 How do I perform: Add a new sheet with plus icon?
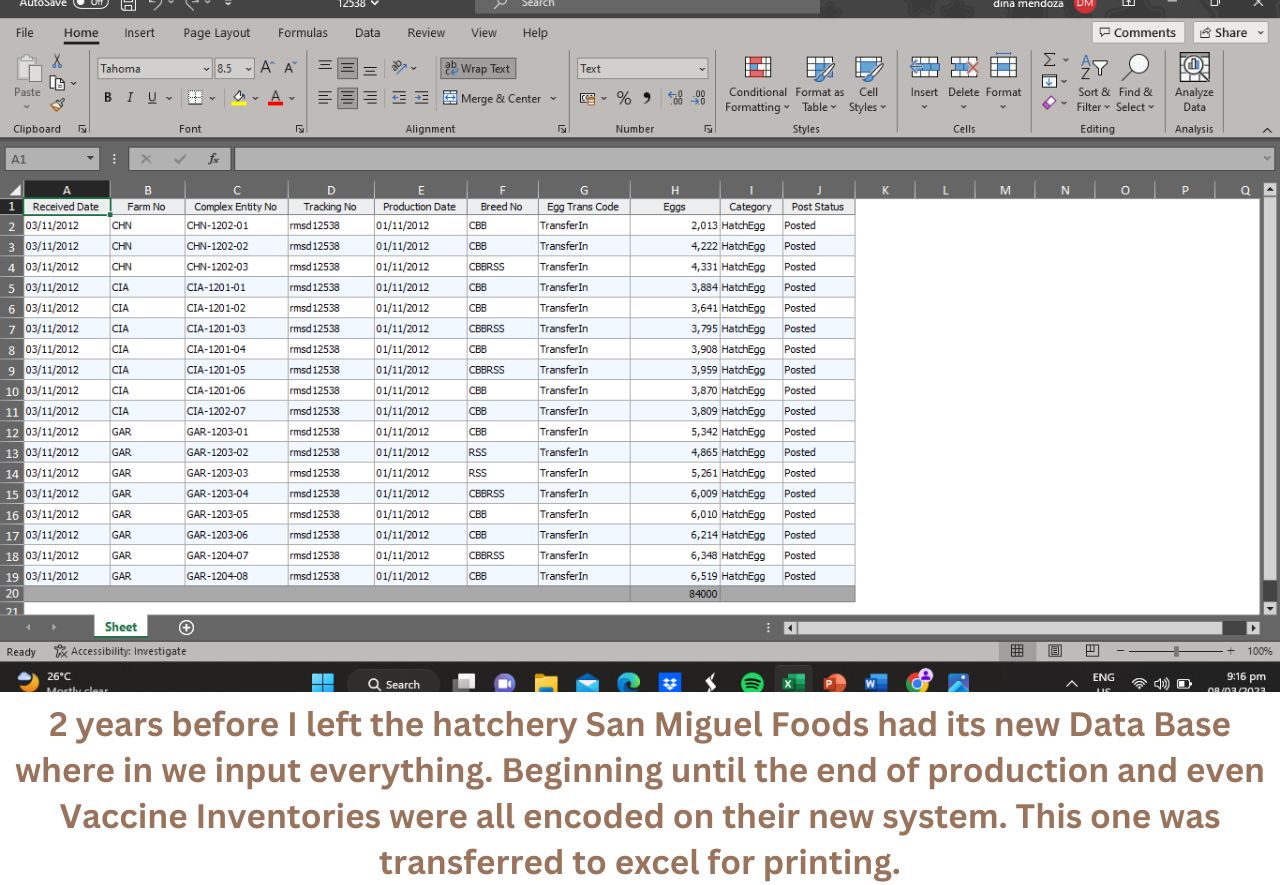[186, 627]
